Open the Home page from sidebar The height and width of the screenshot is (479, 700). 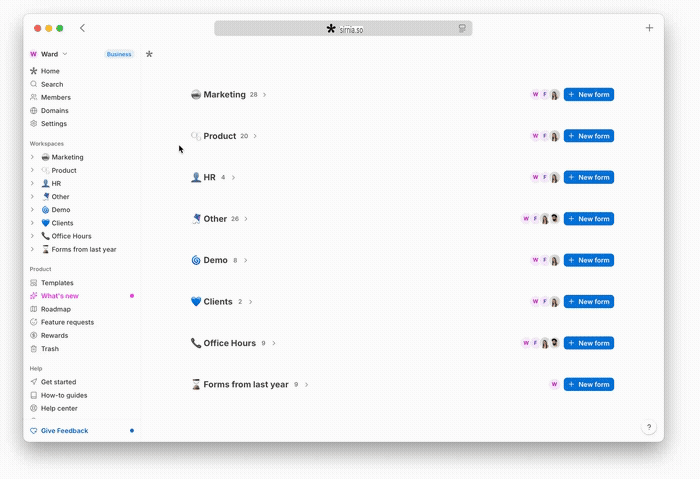pos(50,71)
